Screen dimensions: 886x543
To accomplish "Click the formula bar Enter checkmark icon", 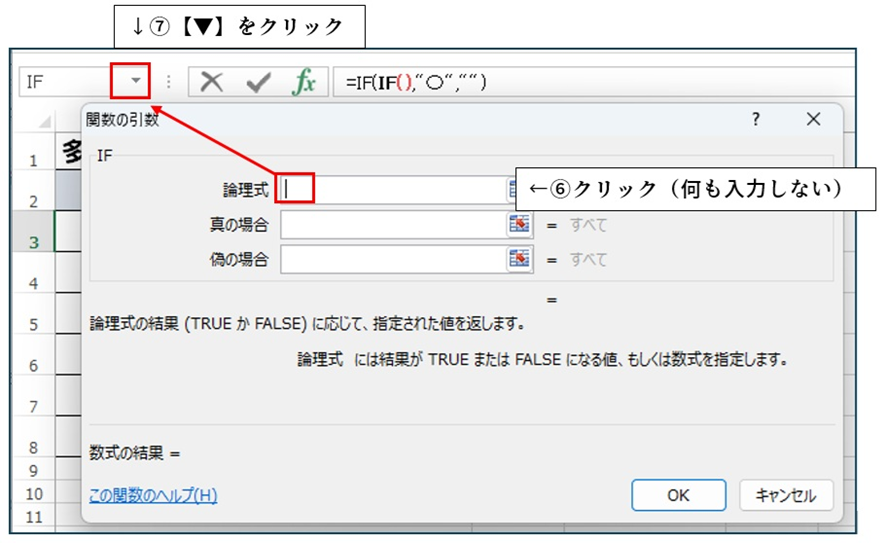I will click(x=258, y=83).
